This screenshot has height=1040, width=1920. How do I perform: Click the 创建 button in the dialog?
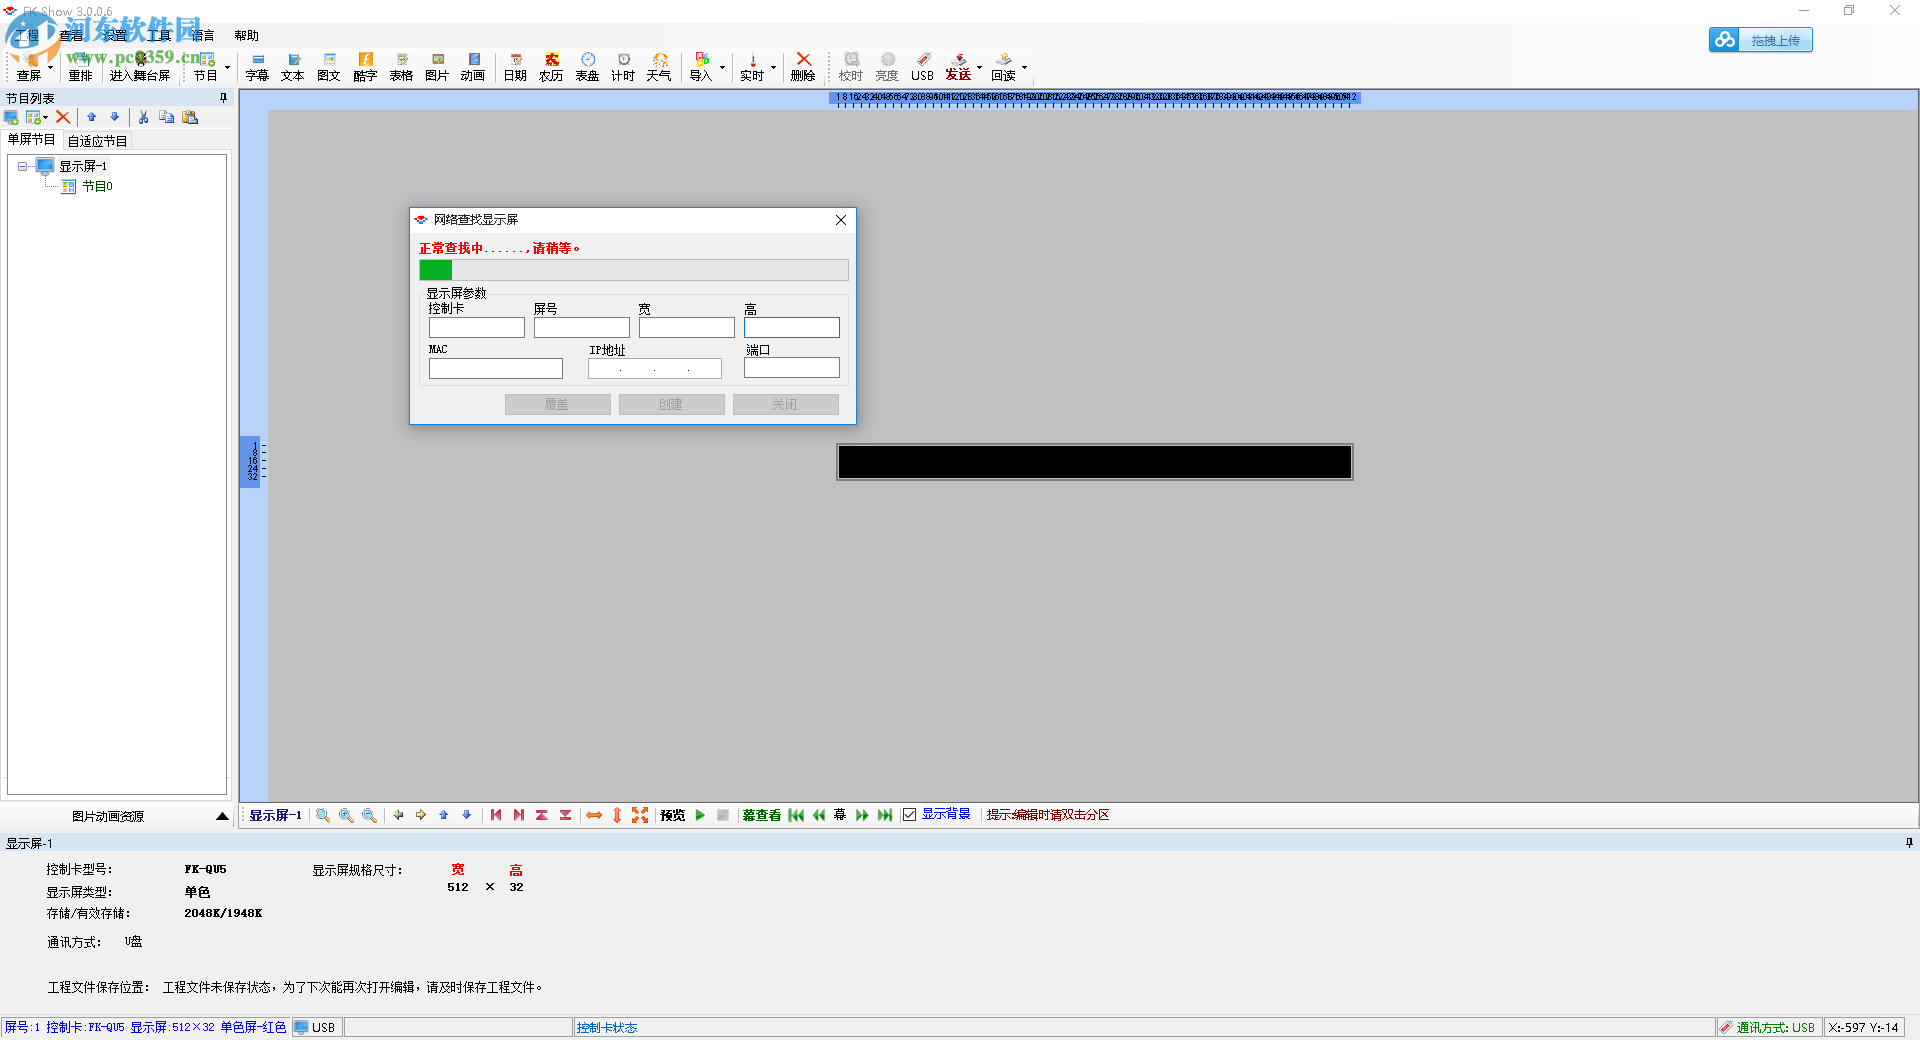(671, 404)
